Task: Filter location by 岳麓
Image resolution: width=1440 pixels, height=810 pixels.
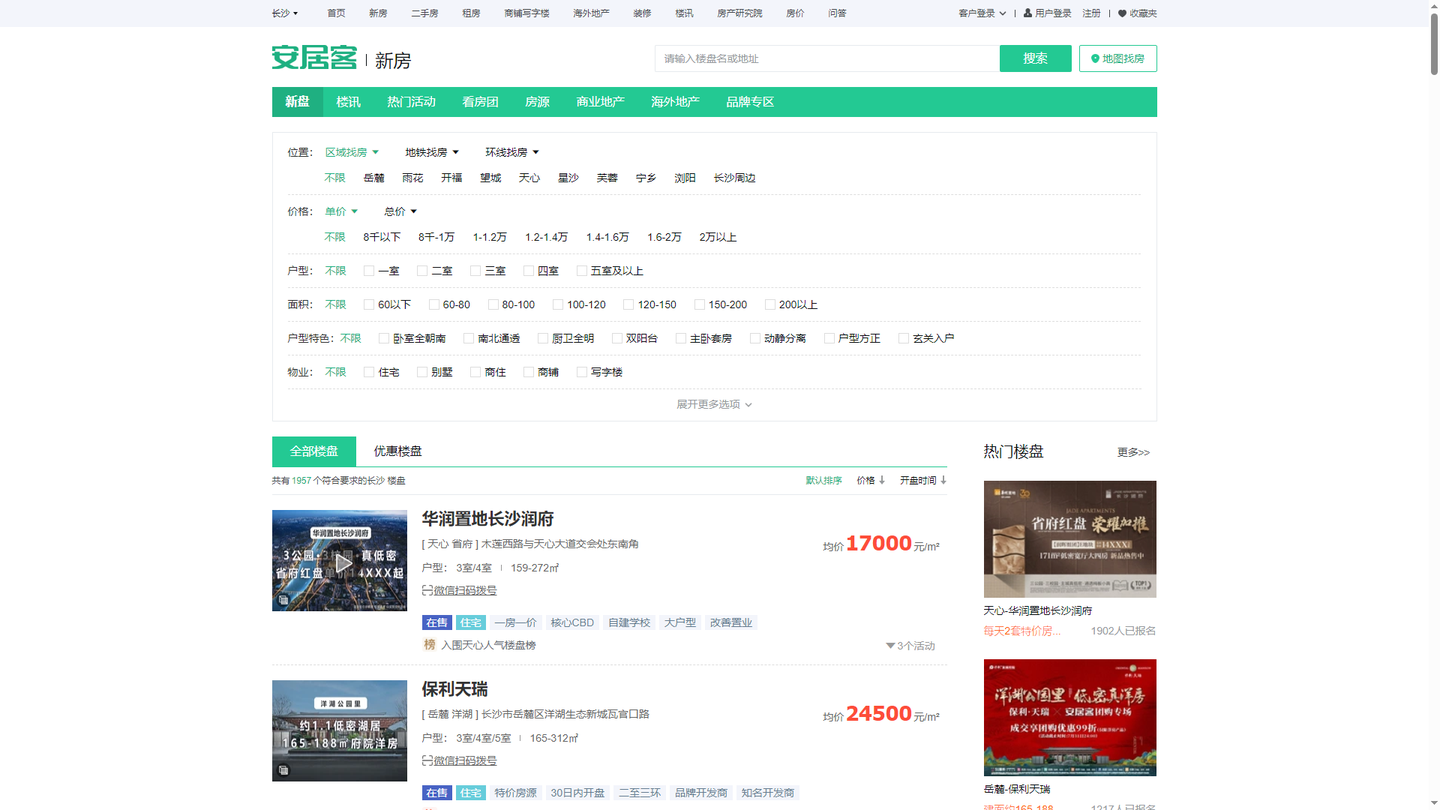Action: [x=374, y=178]
